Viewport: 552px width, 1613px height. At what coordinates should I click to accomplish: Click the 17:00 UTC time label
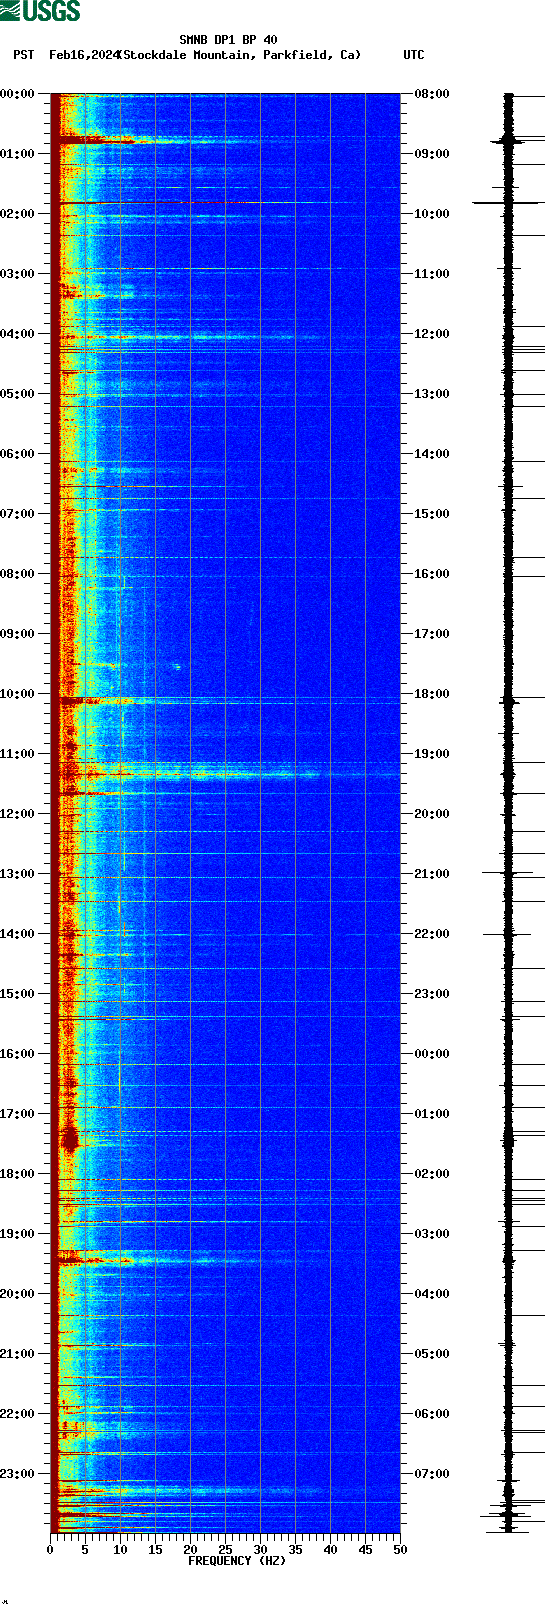point(432,634)
